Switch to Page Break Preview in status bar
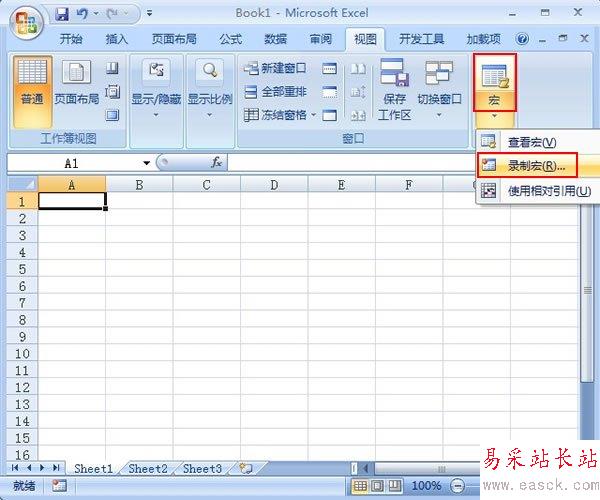 click(x=395, y=486)
